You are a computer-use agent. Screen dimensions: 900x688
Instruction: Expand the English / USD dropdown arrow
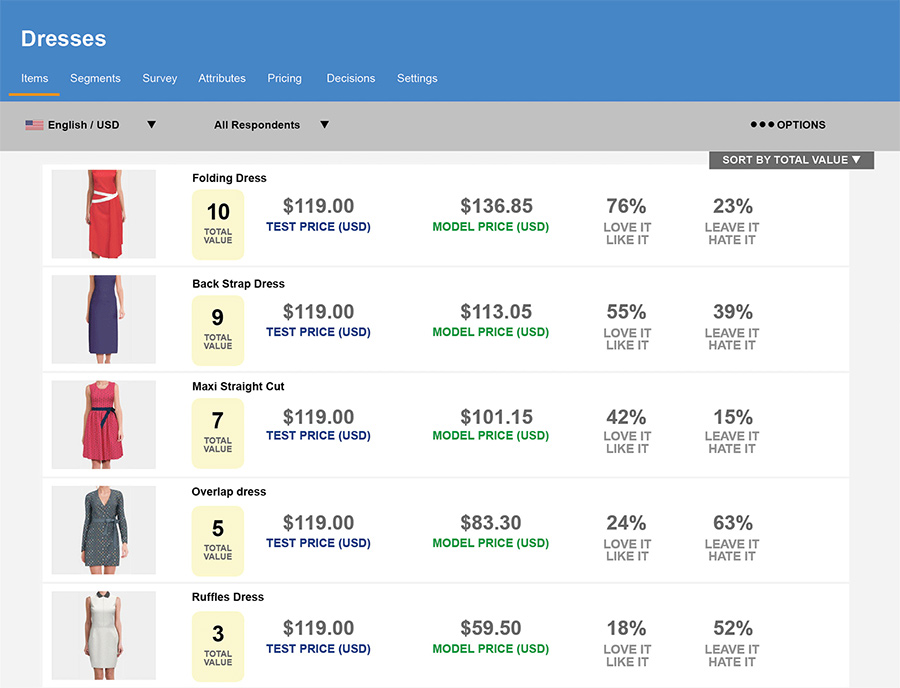[x=152, y=125]
